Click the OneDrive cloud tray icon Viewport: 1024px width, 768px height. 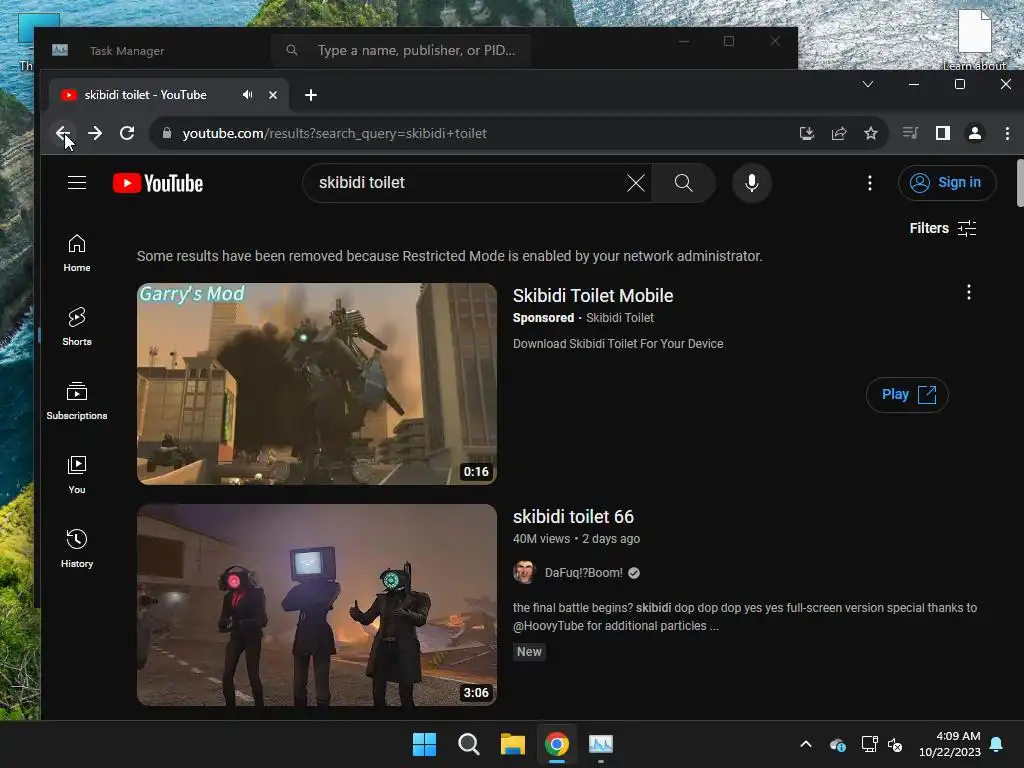838,744
